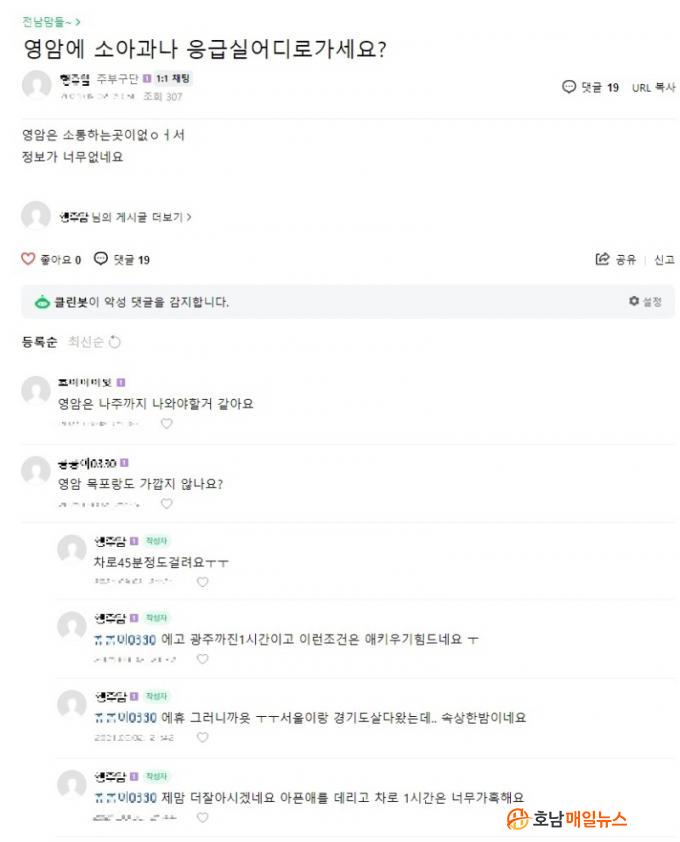The image size is (680, 842).
Task: Like the reply '차로45분정도걸려요ㅜㅜ'
Action: pos(203,581)
